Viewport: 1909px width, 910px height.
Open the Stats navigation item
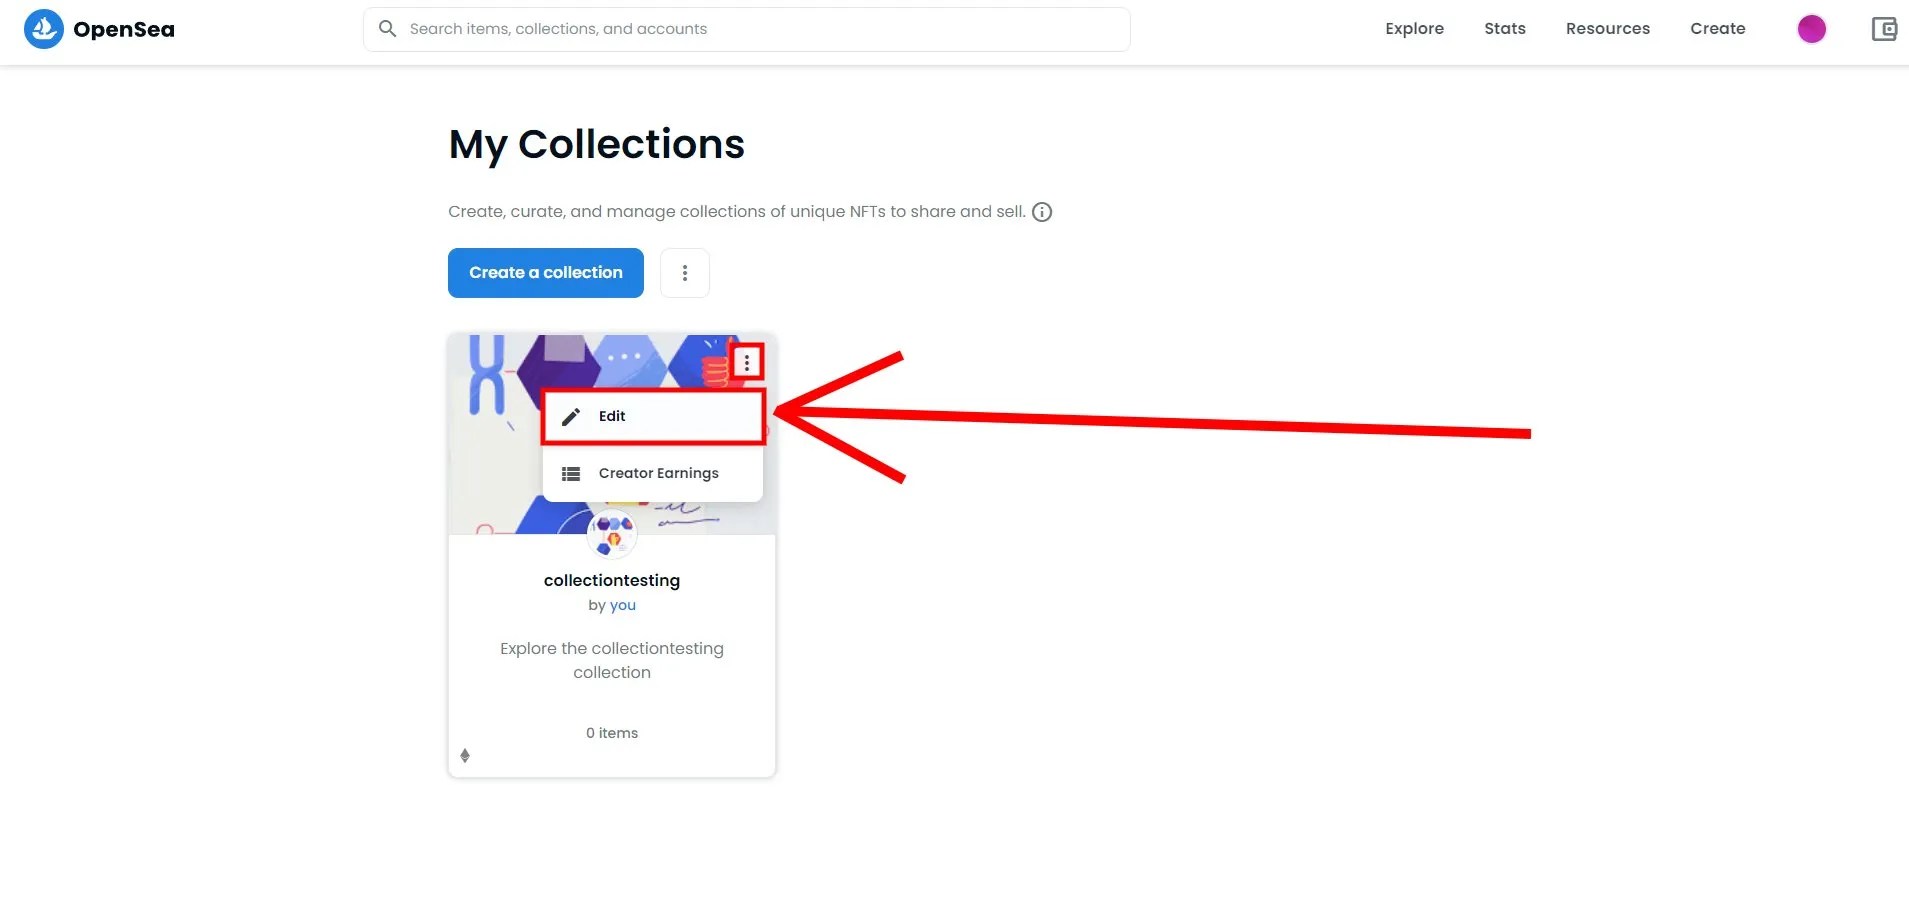coord(1505,29)
